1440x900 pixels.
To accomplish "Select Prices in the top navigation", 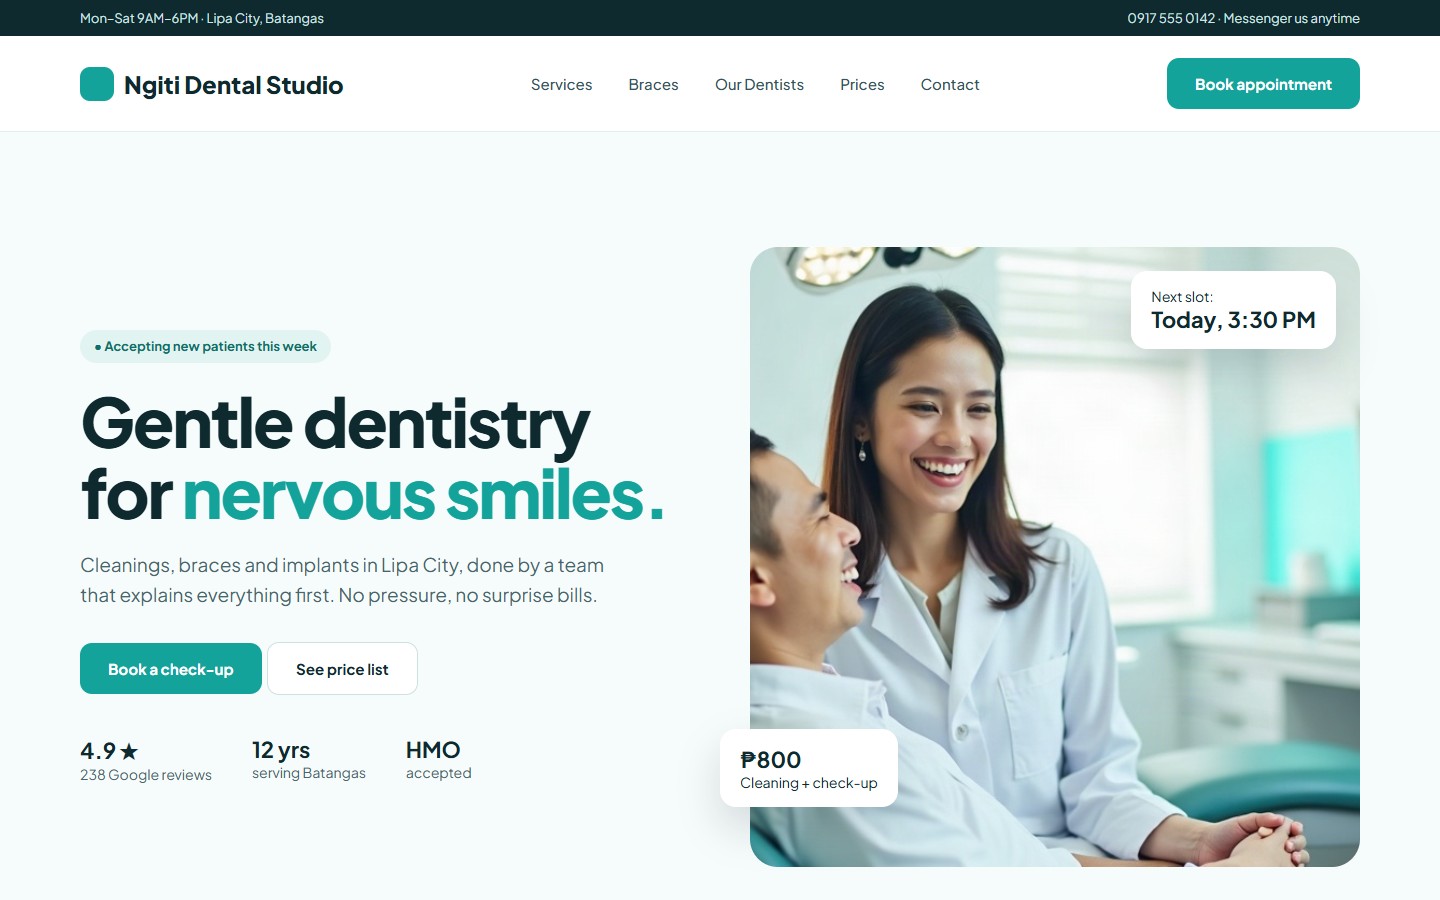I will pyautogui.click(x=862, y=85).
